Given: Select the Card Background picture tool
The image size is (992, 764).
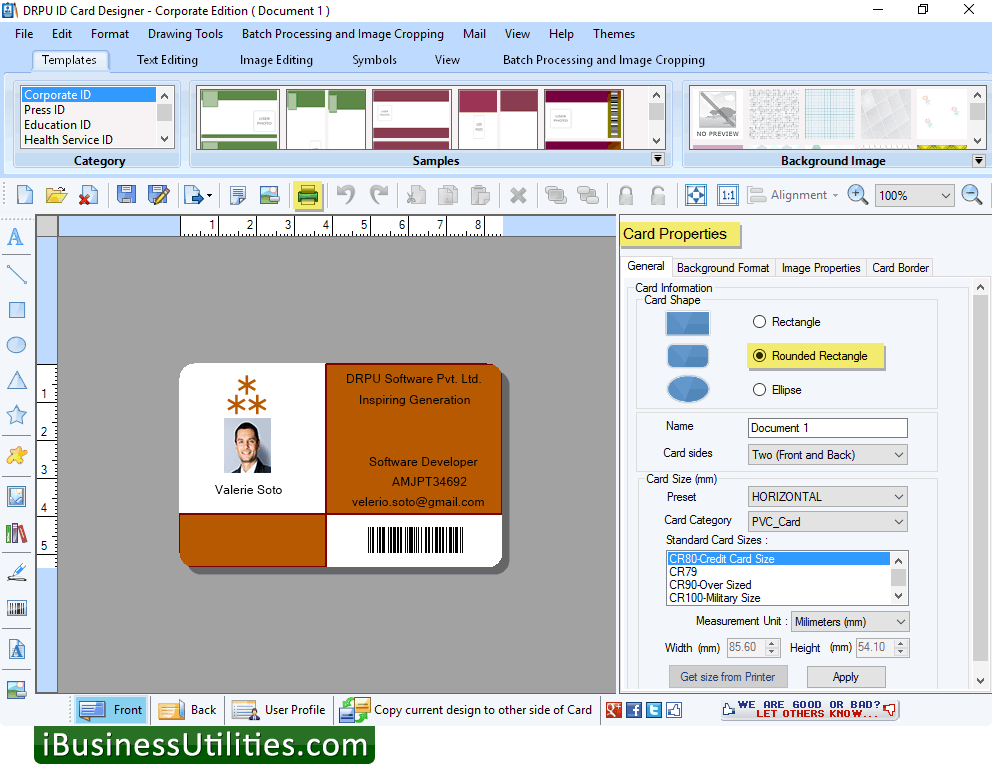Looking at the screenshot, I should point(16,689).
